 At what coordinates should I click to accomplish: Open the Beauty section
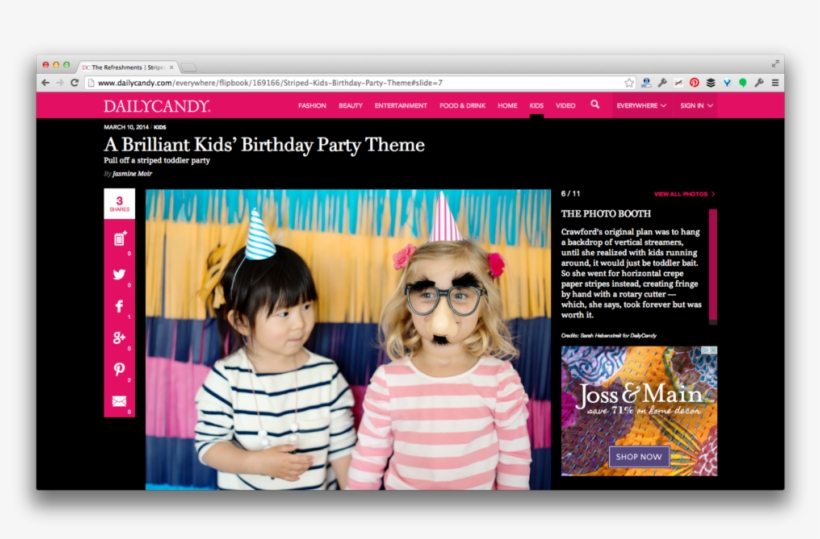(350, 106)
